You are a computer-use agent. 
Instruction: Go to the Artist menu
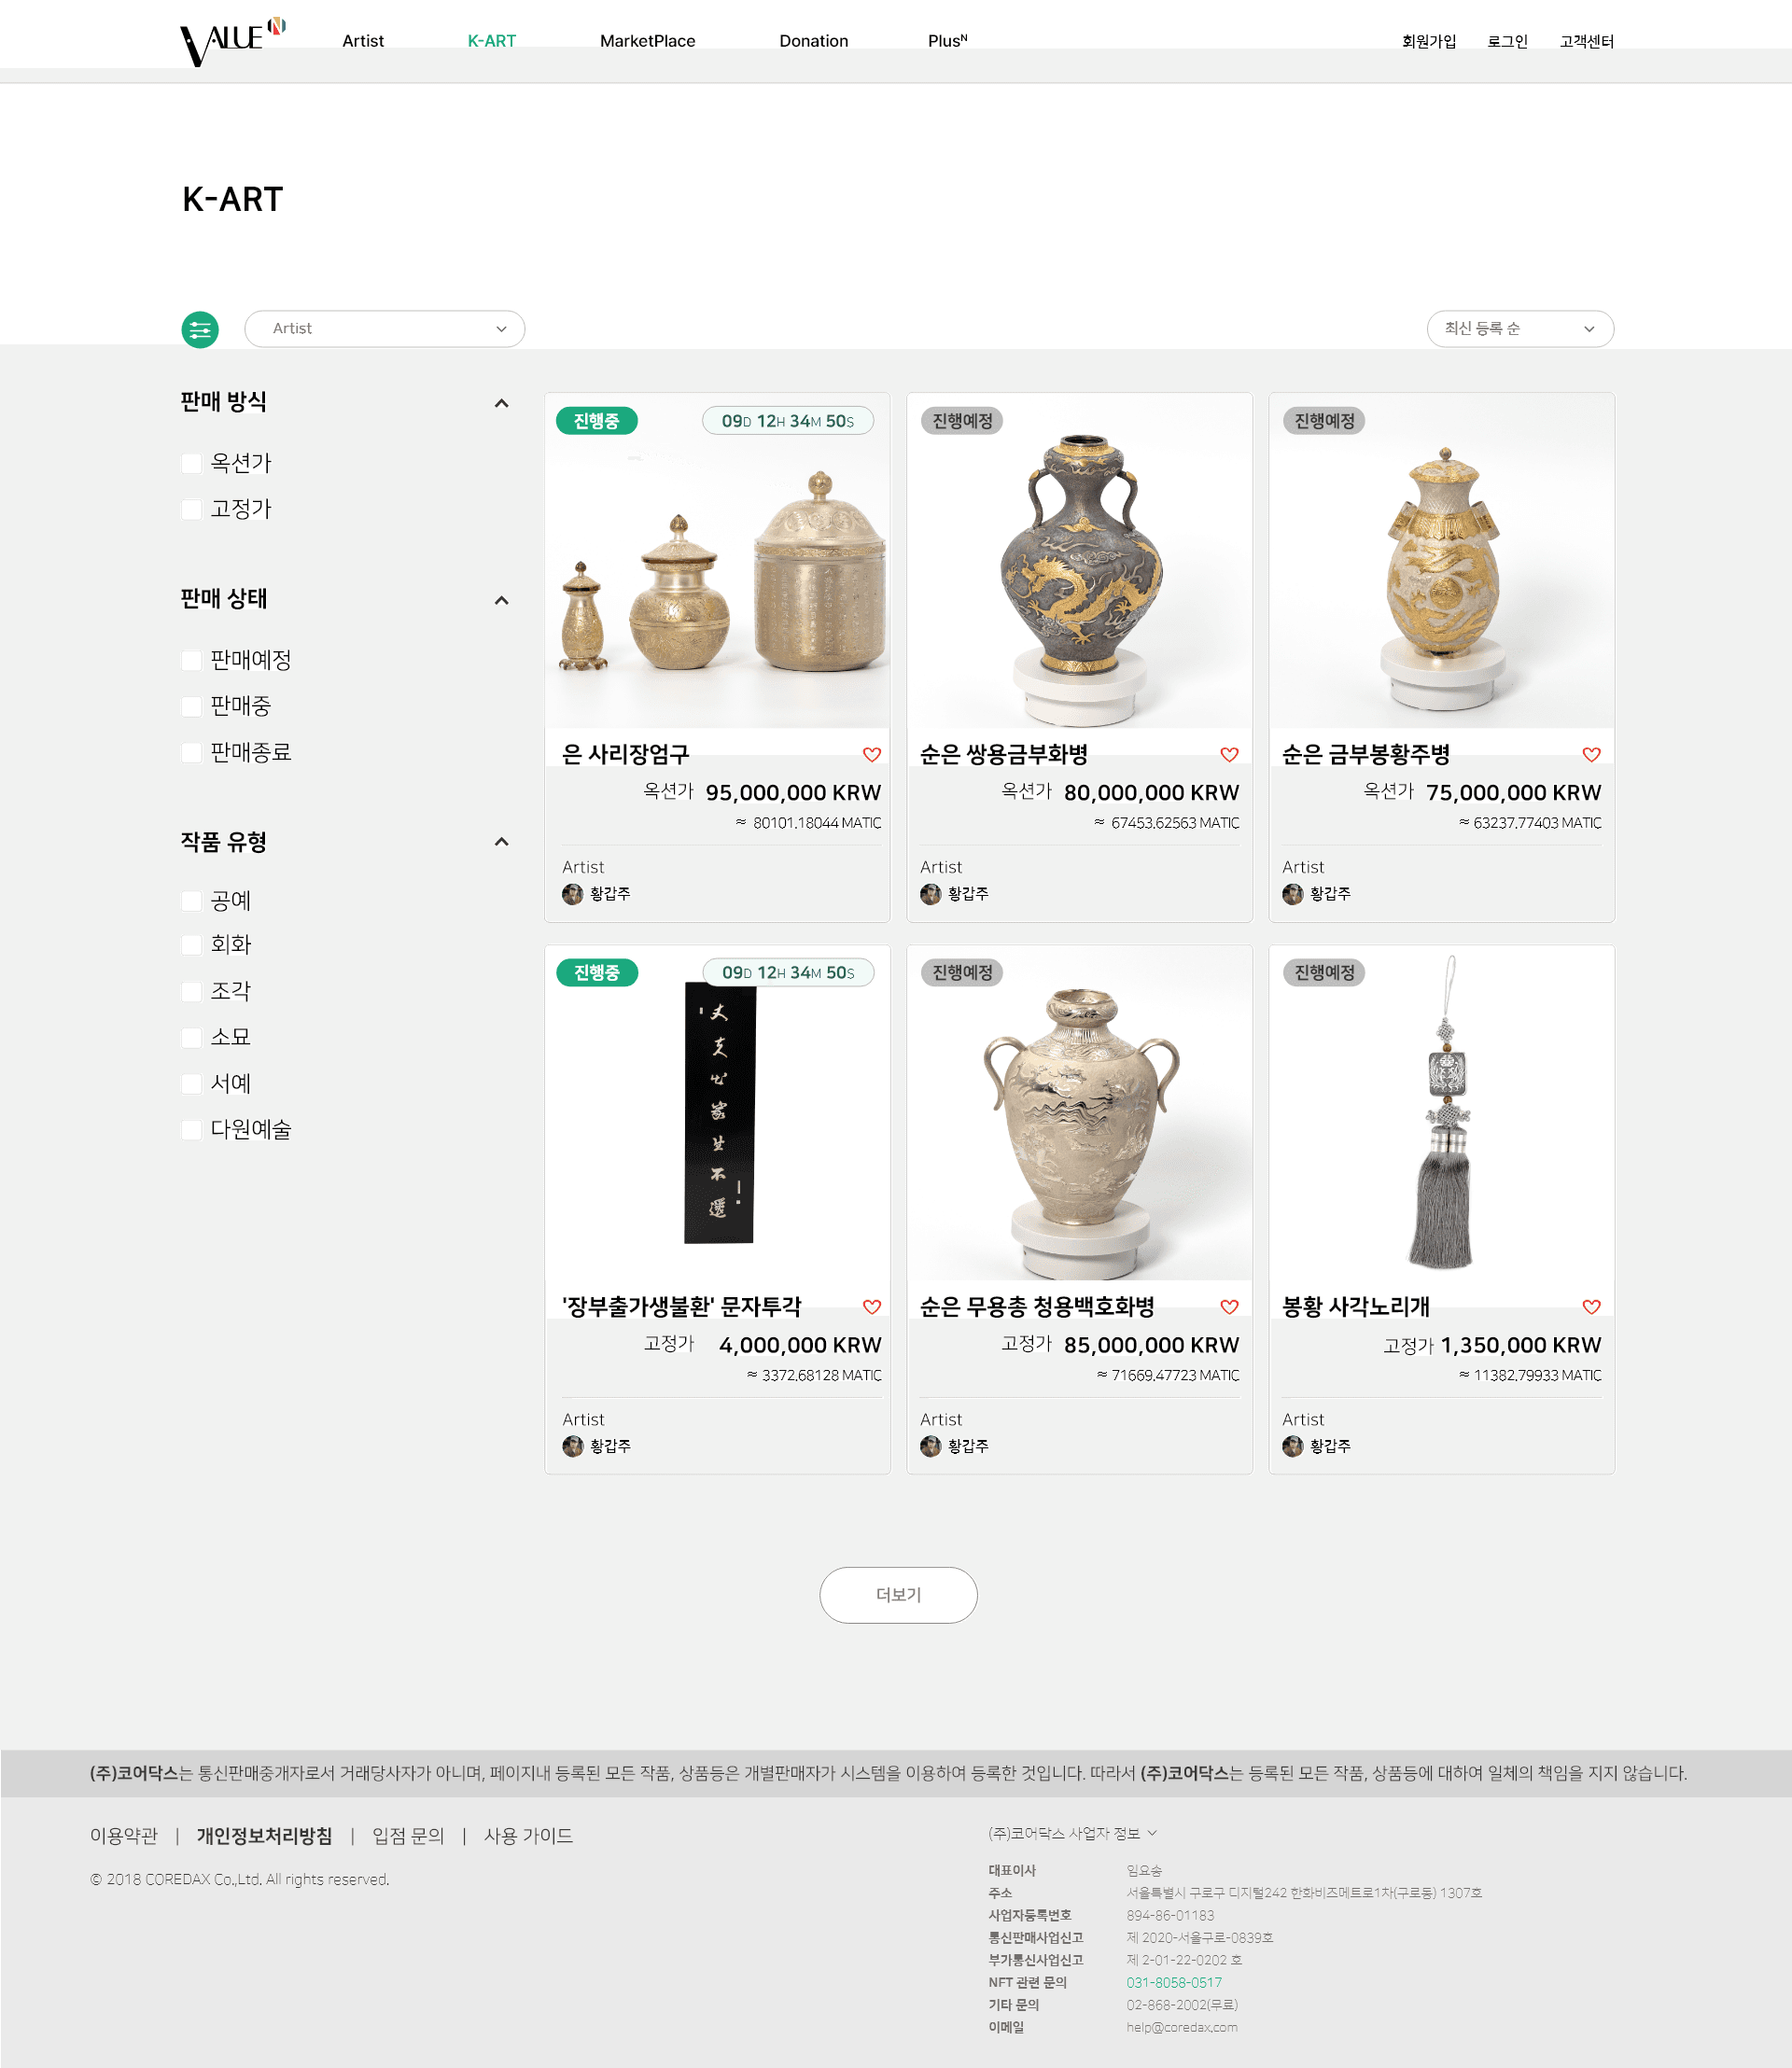tap(363, 41)
